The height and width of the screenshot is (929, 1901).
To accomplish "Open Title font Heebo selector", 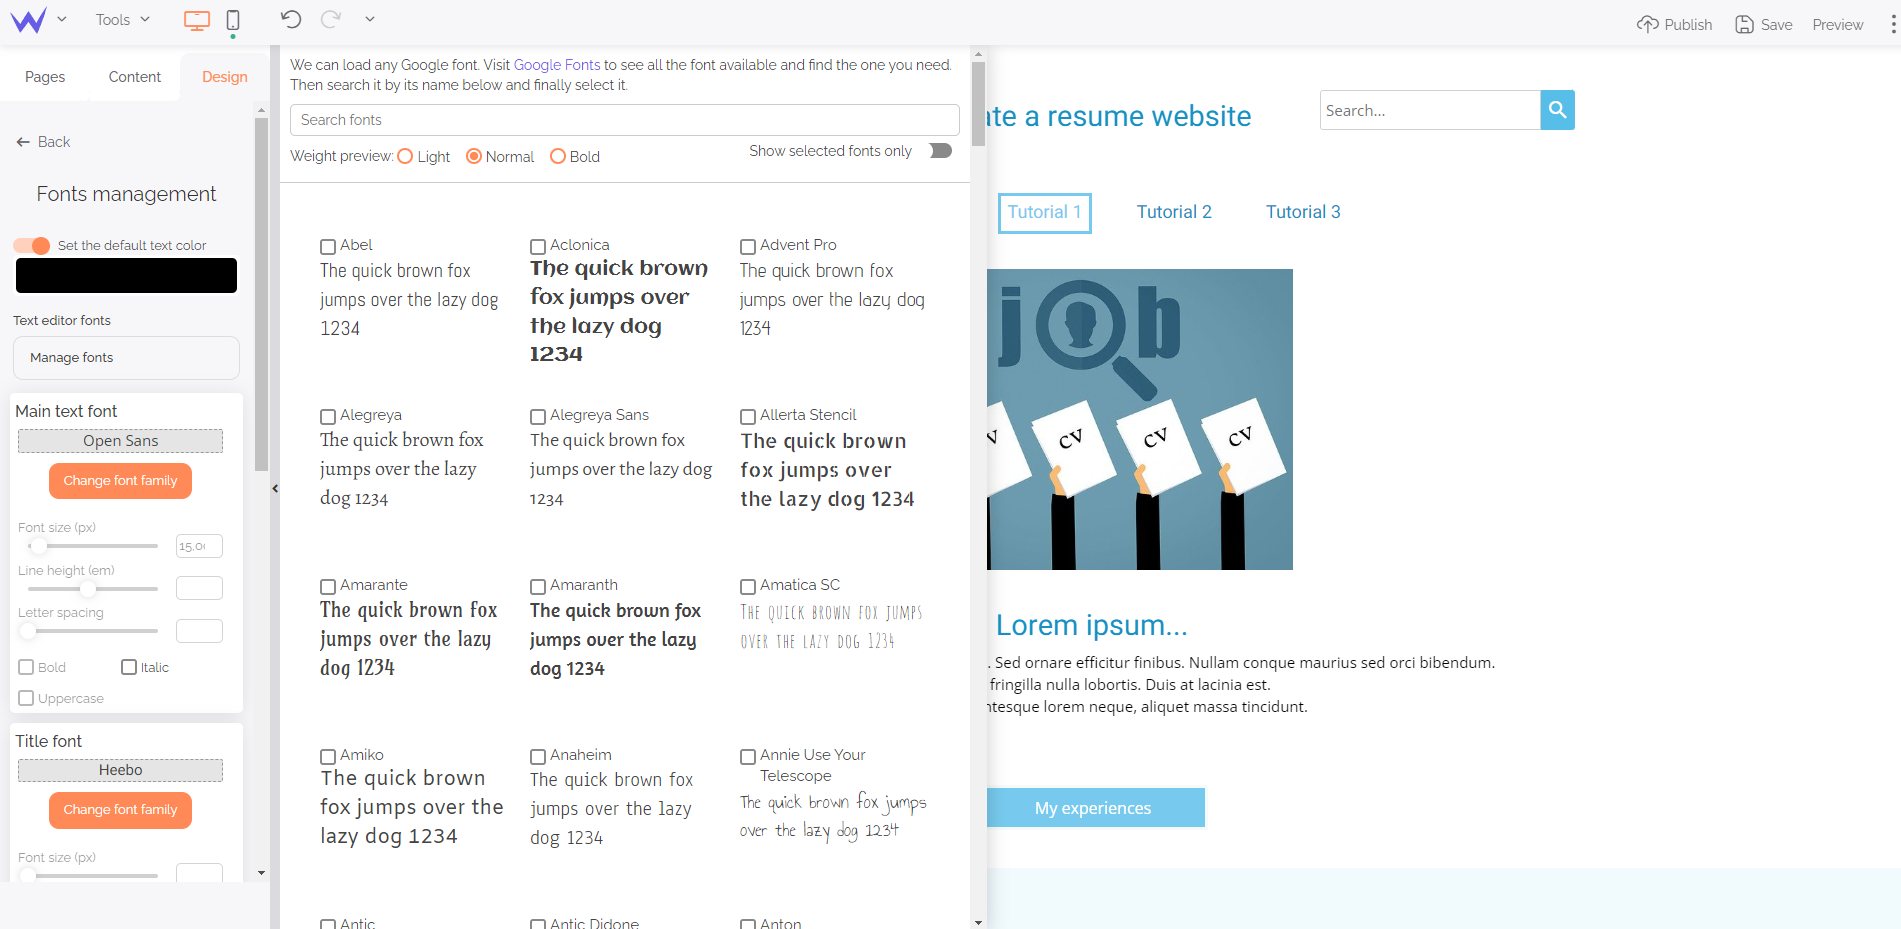I will (120, 770).
